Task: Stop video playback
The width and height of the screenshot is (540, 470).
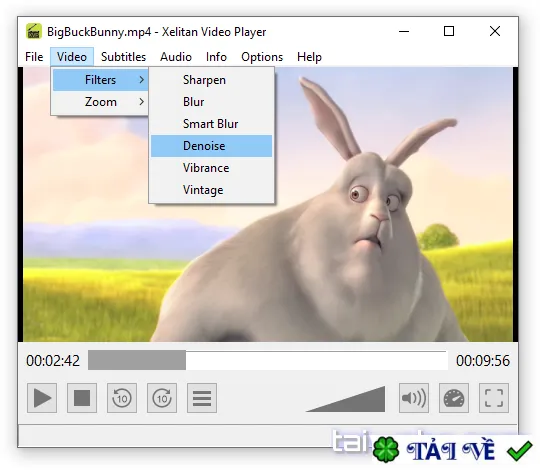Action: 82,398
